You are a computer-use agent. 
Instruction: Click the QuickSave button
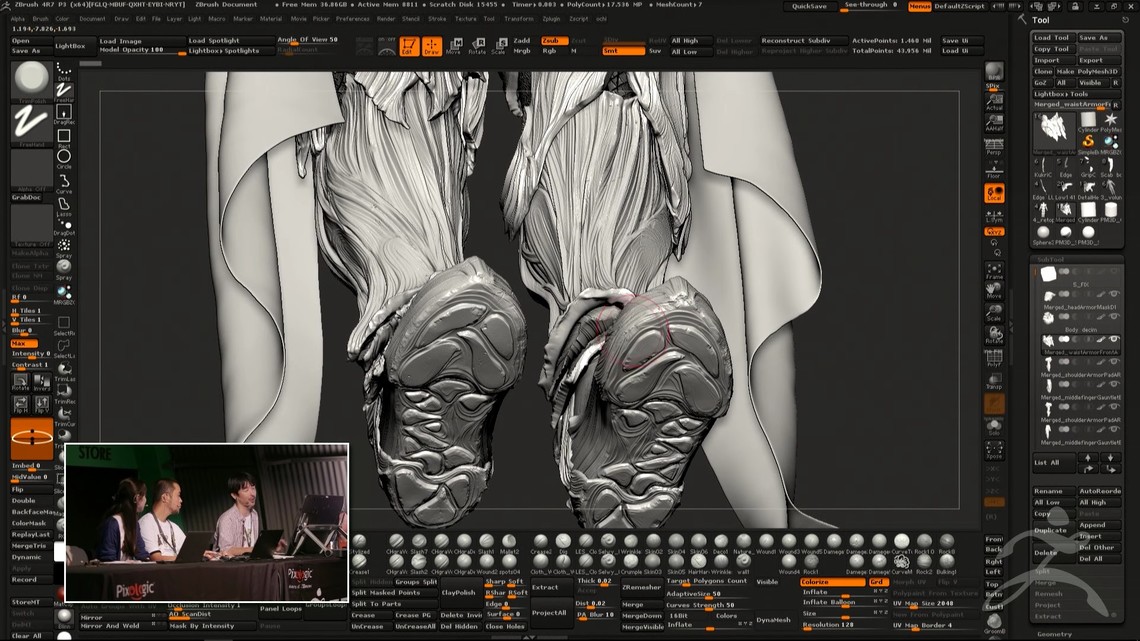809,6
